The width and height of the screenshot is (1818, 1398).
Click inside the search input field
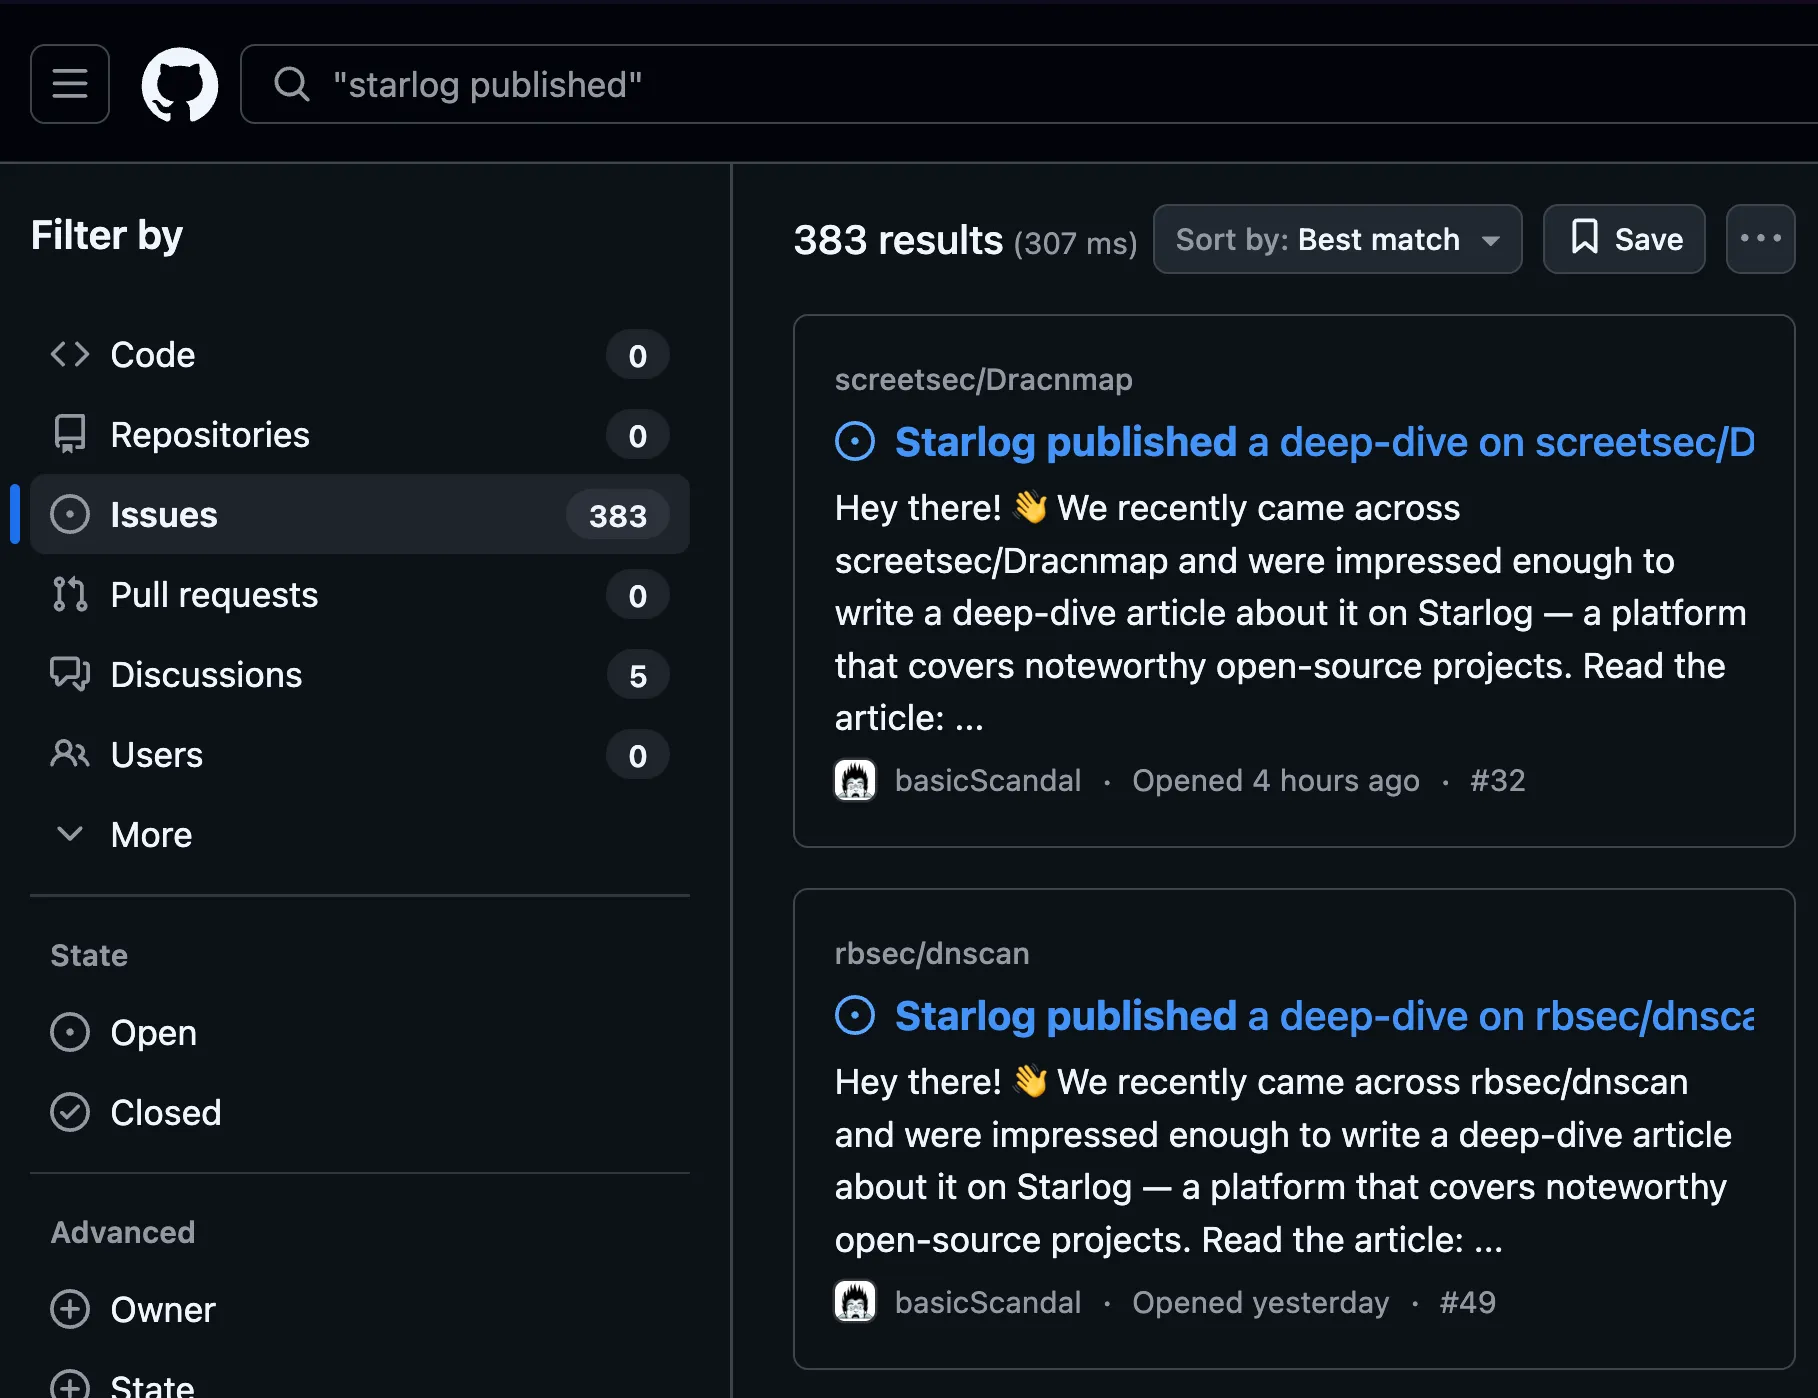click(x=700, y=84)
